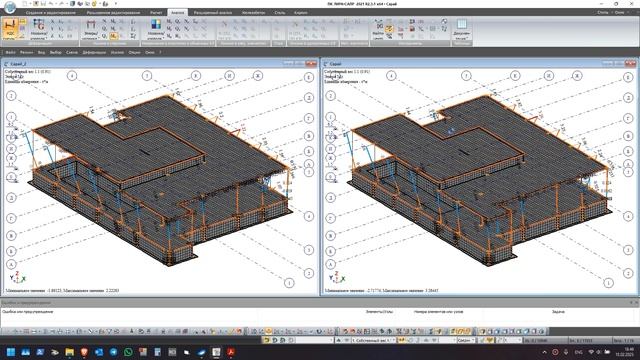Show Mx plate moment mosaic
This screenshot has height=360, width=640.
(x=169, y=22)
